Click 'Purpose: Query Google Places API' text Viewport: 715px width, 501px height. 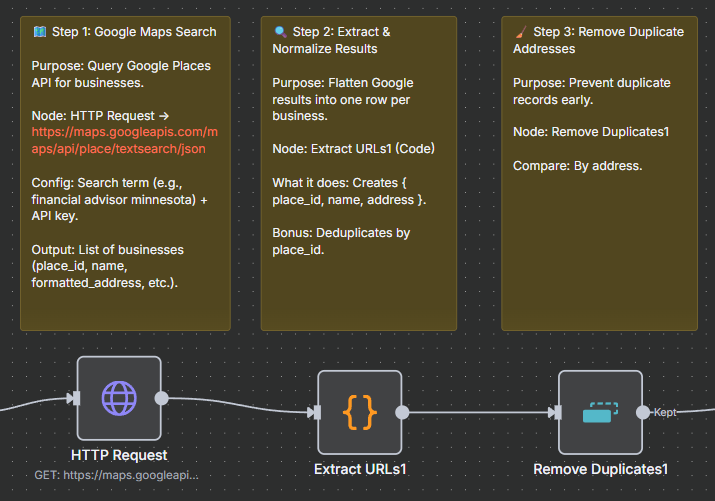coord(121,74)
